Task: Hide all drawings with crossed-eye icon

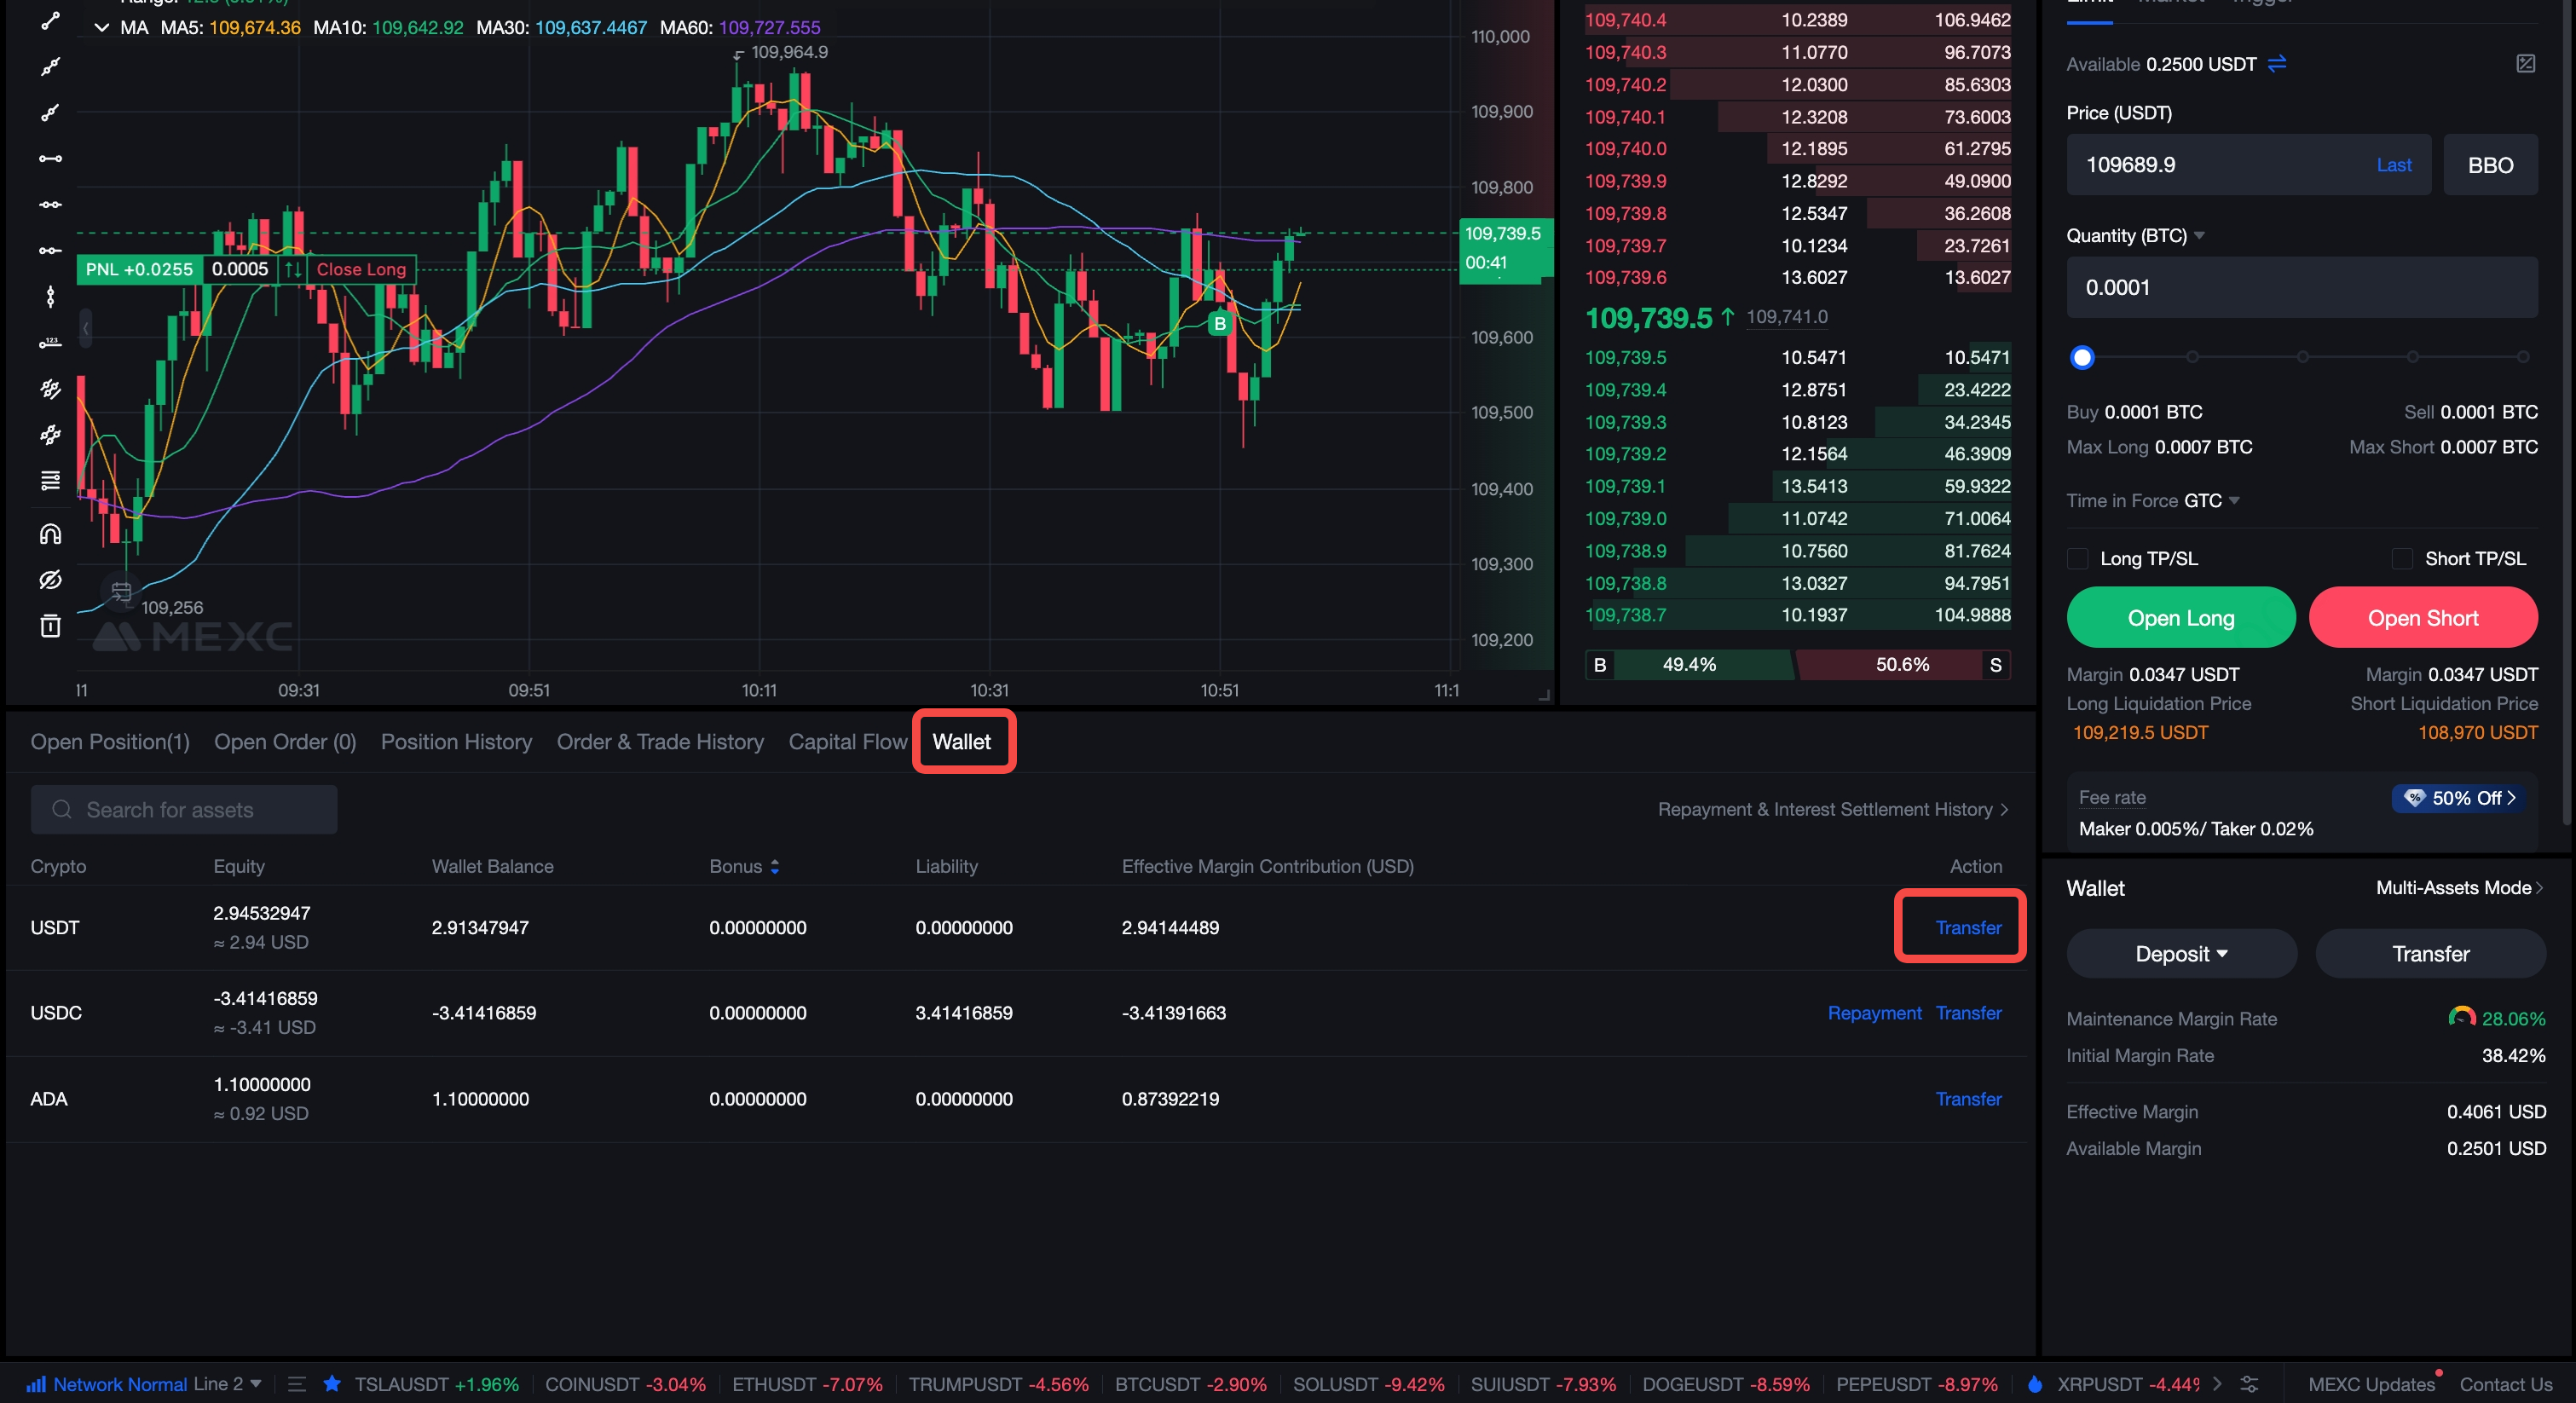Action: tap(50, 580)
